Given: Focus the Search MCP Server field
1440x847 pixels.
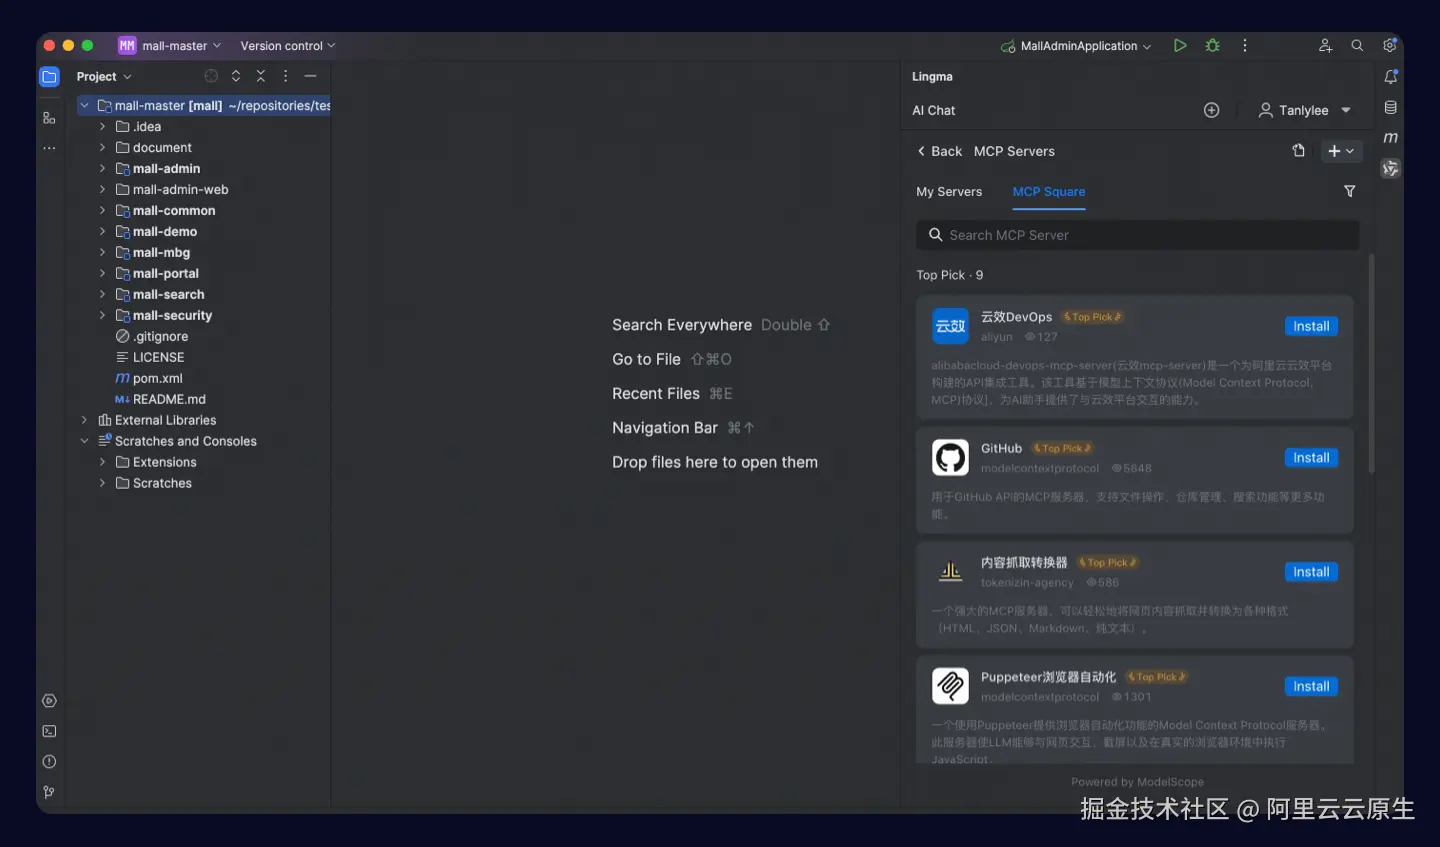Looking at the screenshot, I should [x=1137, y=235].
